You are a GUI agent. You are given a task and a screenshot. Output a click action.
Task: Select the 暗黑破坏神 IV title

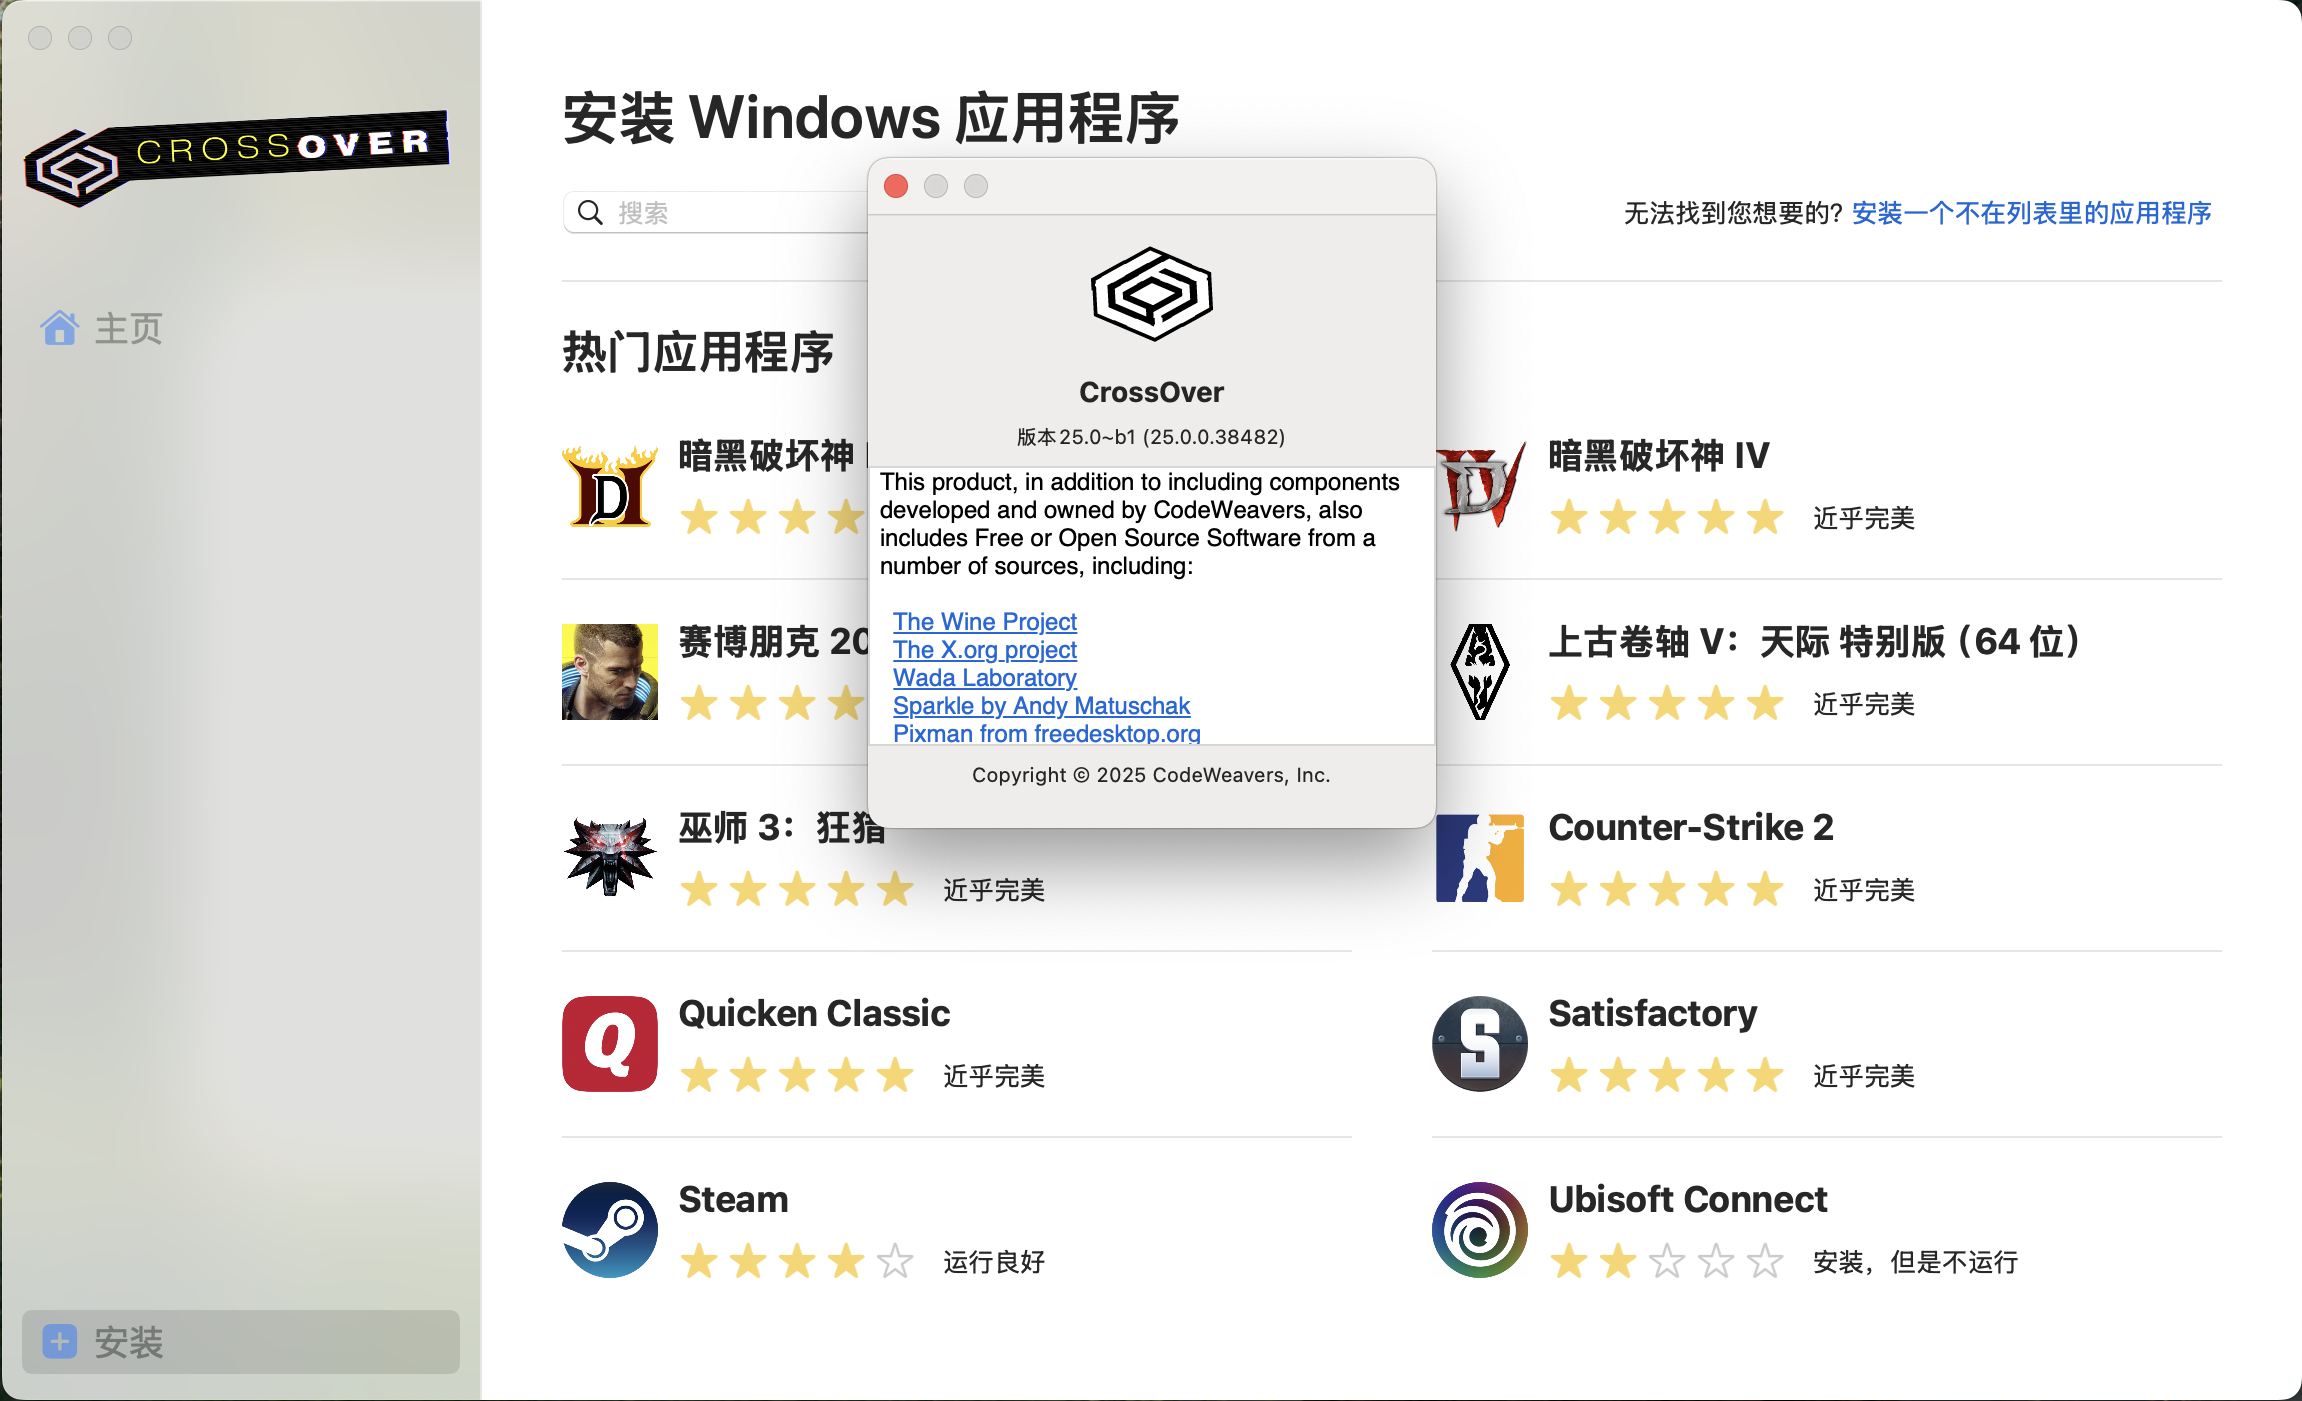click(x=1659, y=455)
